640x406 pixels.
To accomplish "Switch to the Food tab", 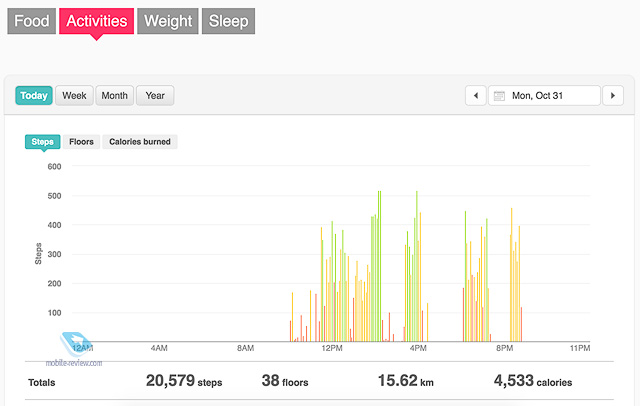I will (31, 21).
